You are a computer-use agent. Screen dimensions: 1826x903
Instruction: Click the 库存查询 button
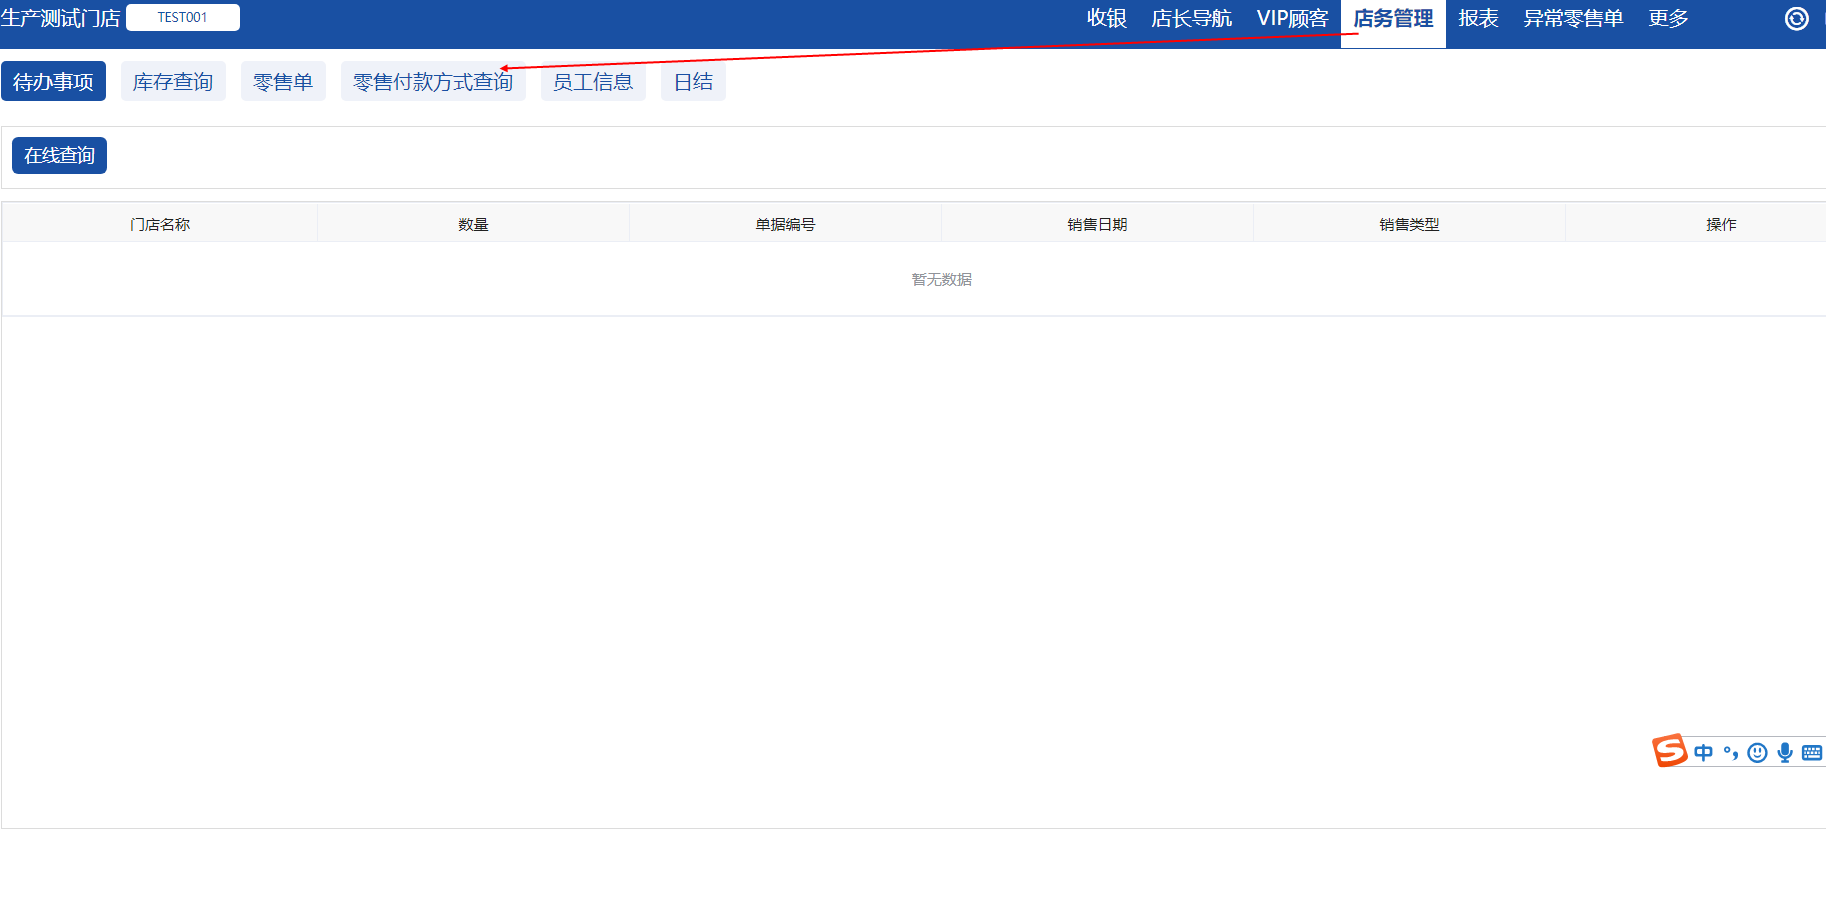[x=173, y=82]
